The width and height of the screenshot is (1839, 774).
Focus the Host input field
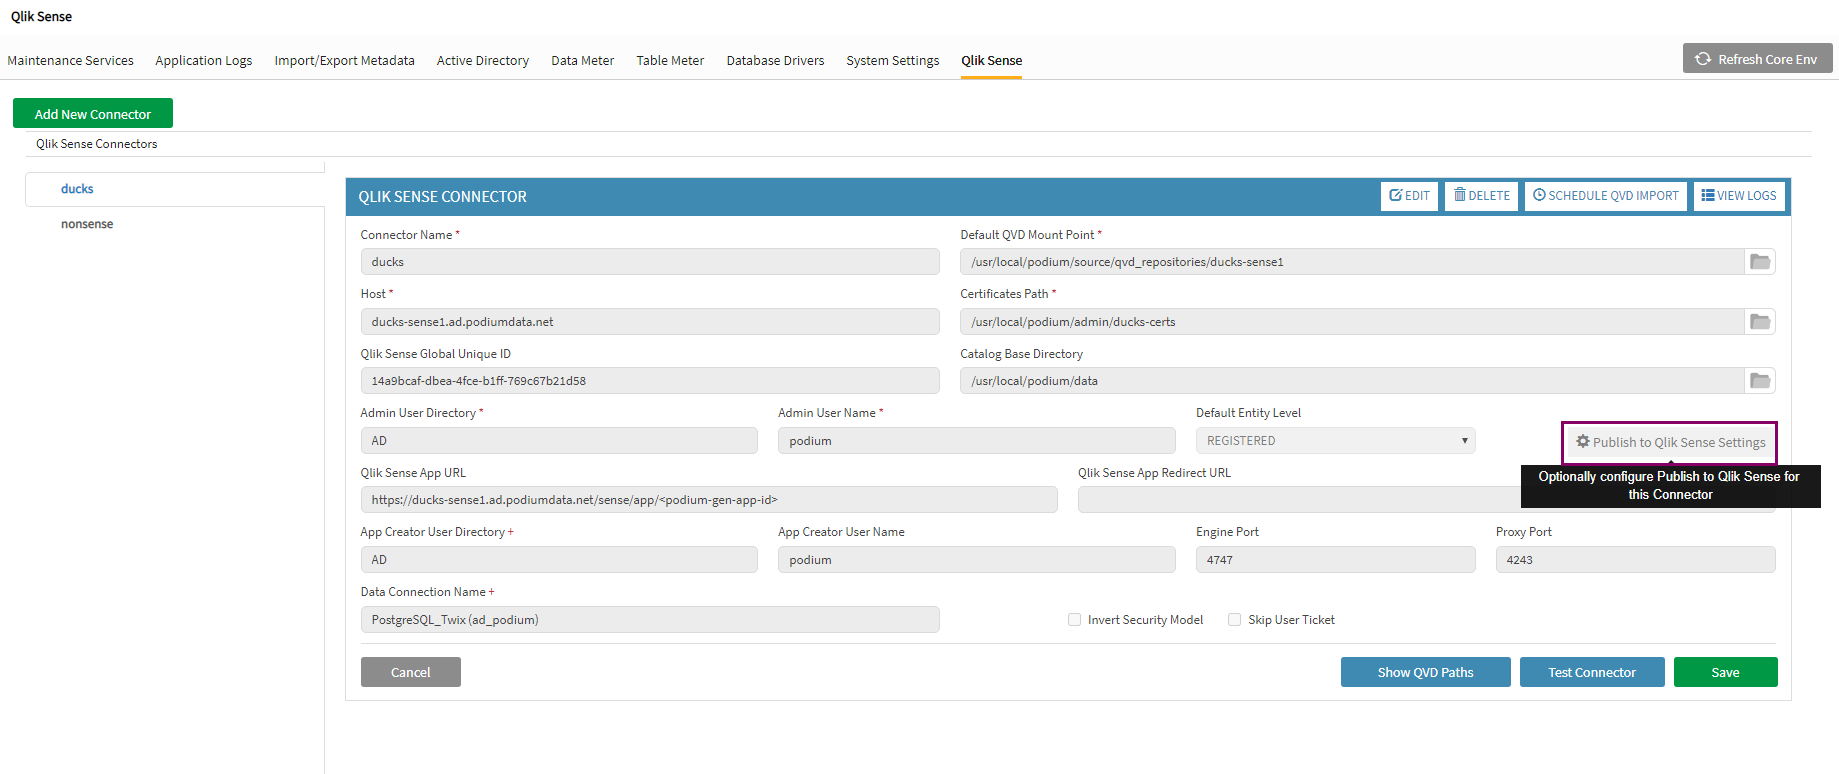coord(650,322)
